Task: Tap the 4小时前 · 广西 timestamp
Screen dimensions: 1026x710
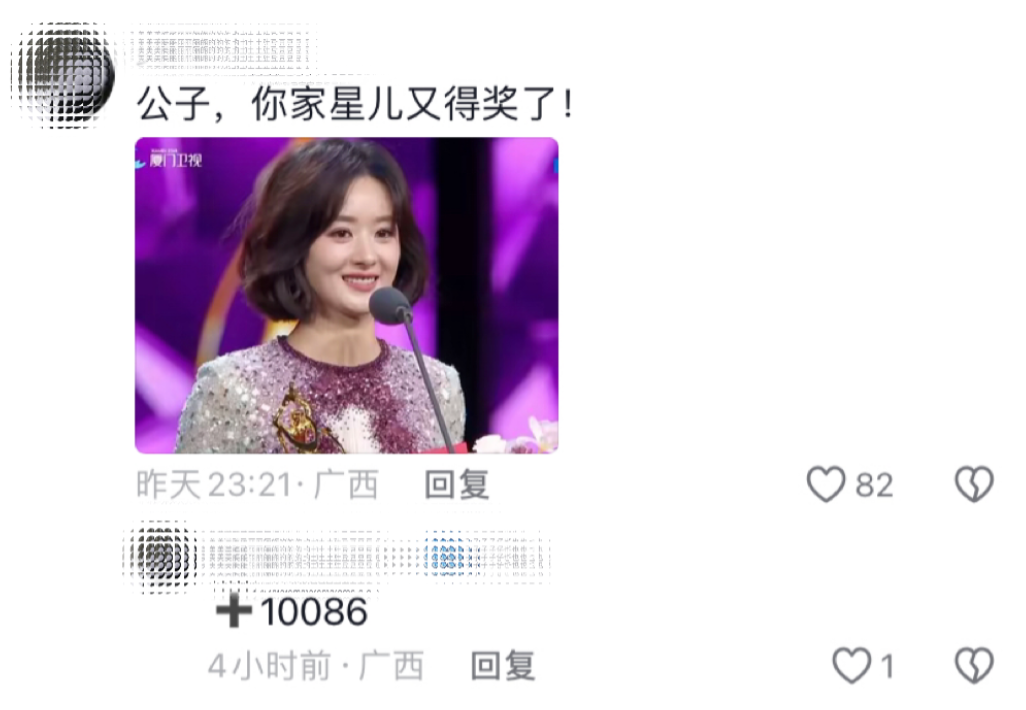Action: click(315, 666)
